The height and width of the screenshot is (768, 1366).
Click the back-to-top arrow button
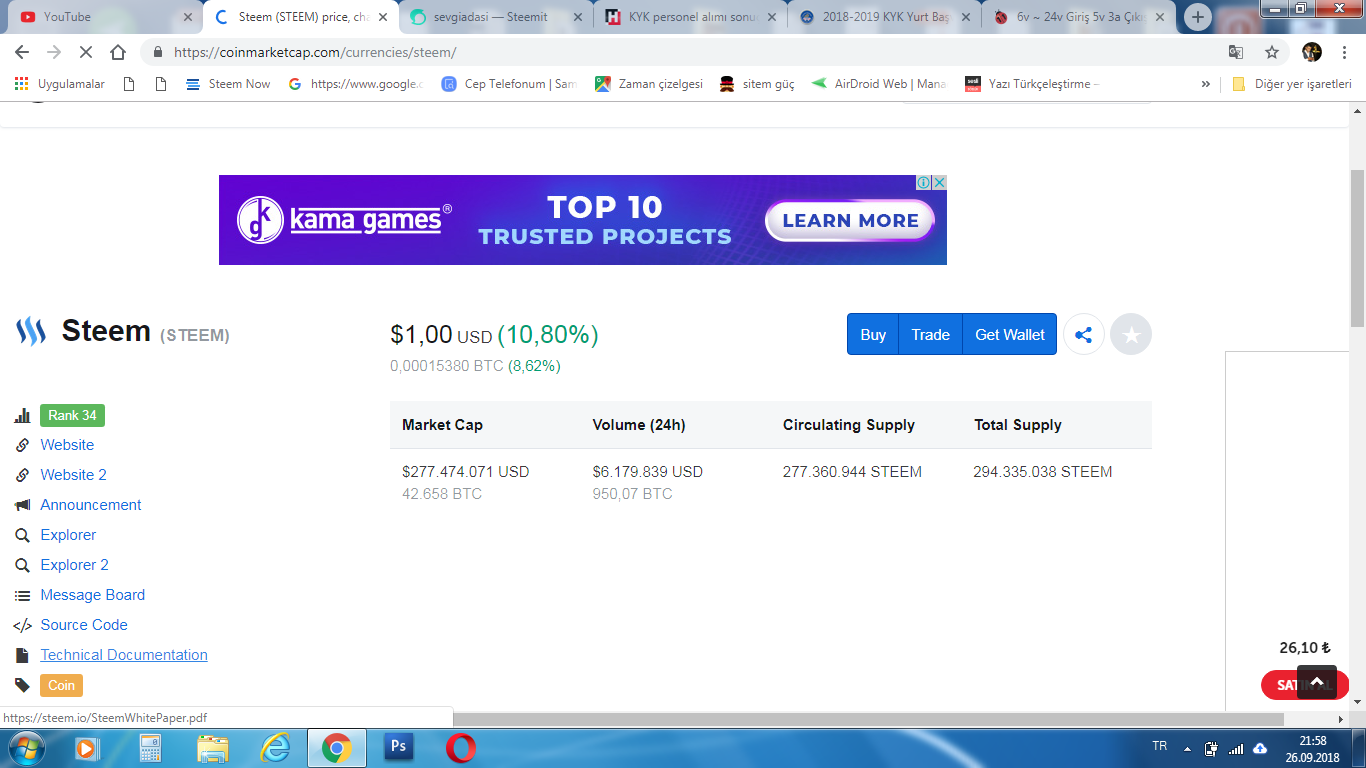click(x=1317, y=682)
